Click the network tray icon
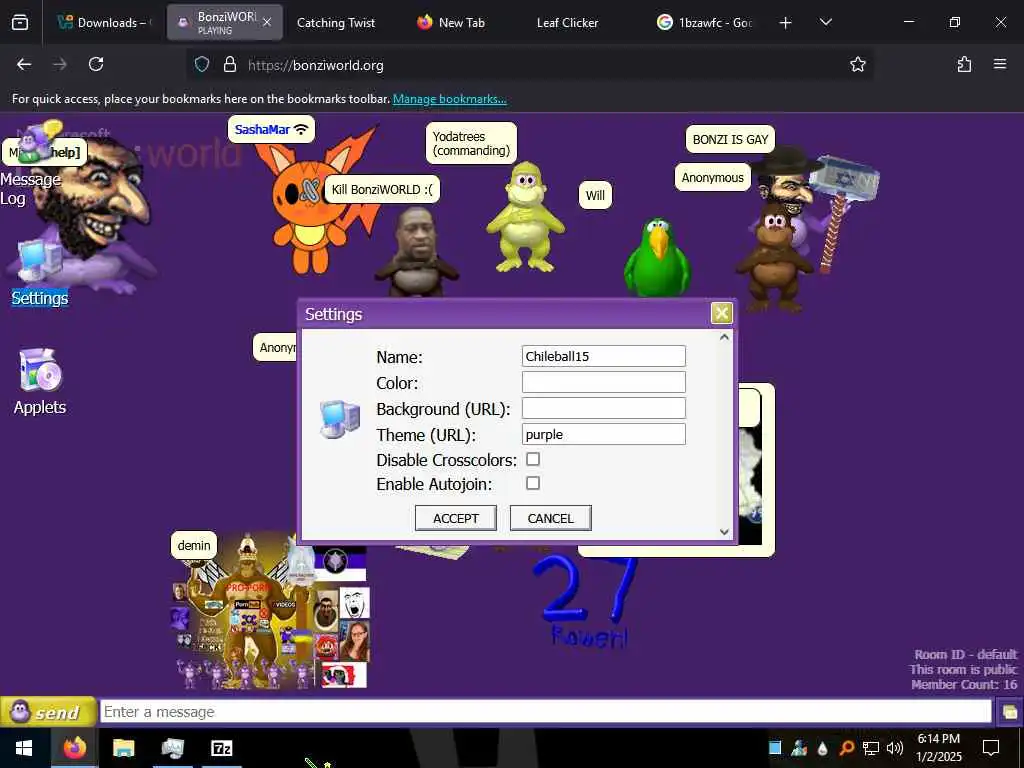Screen dimensions: 1024x768 (871, 748)
